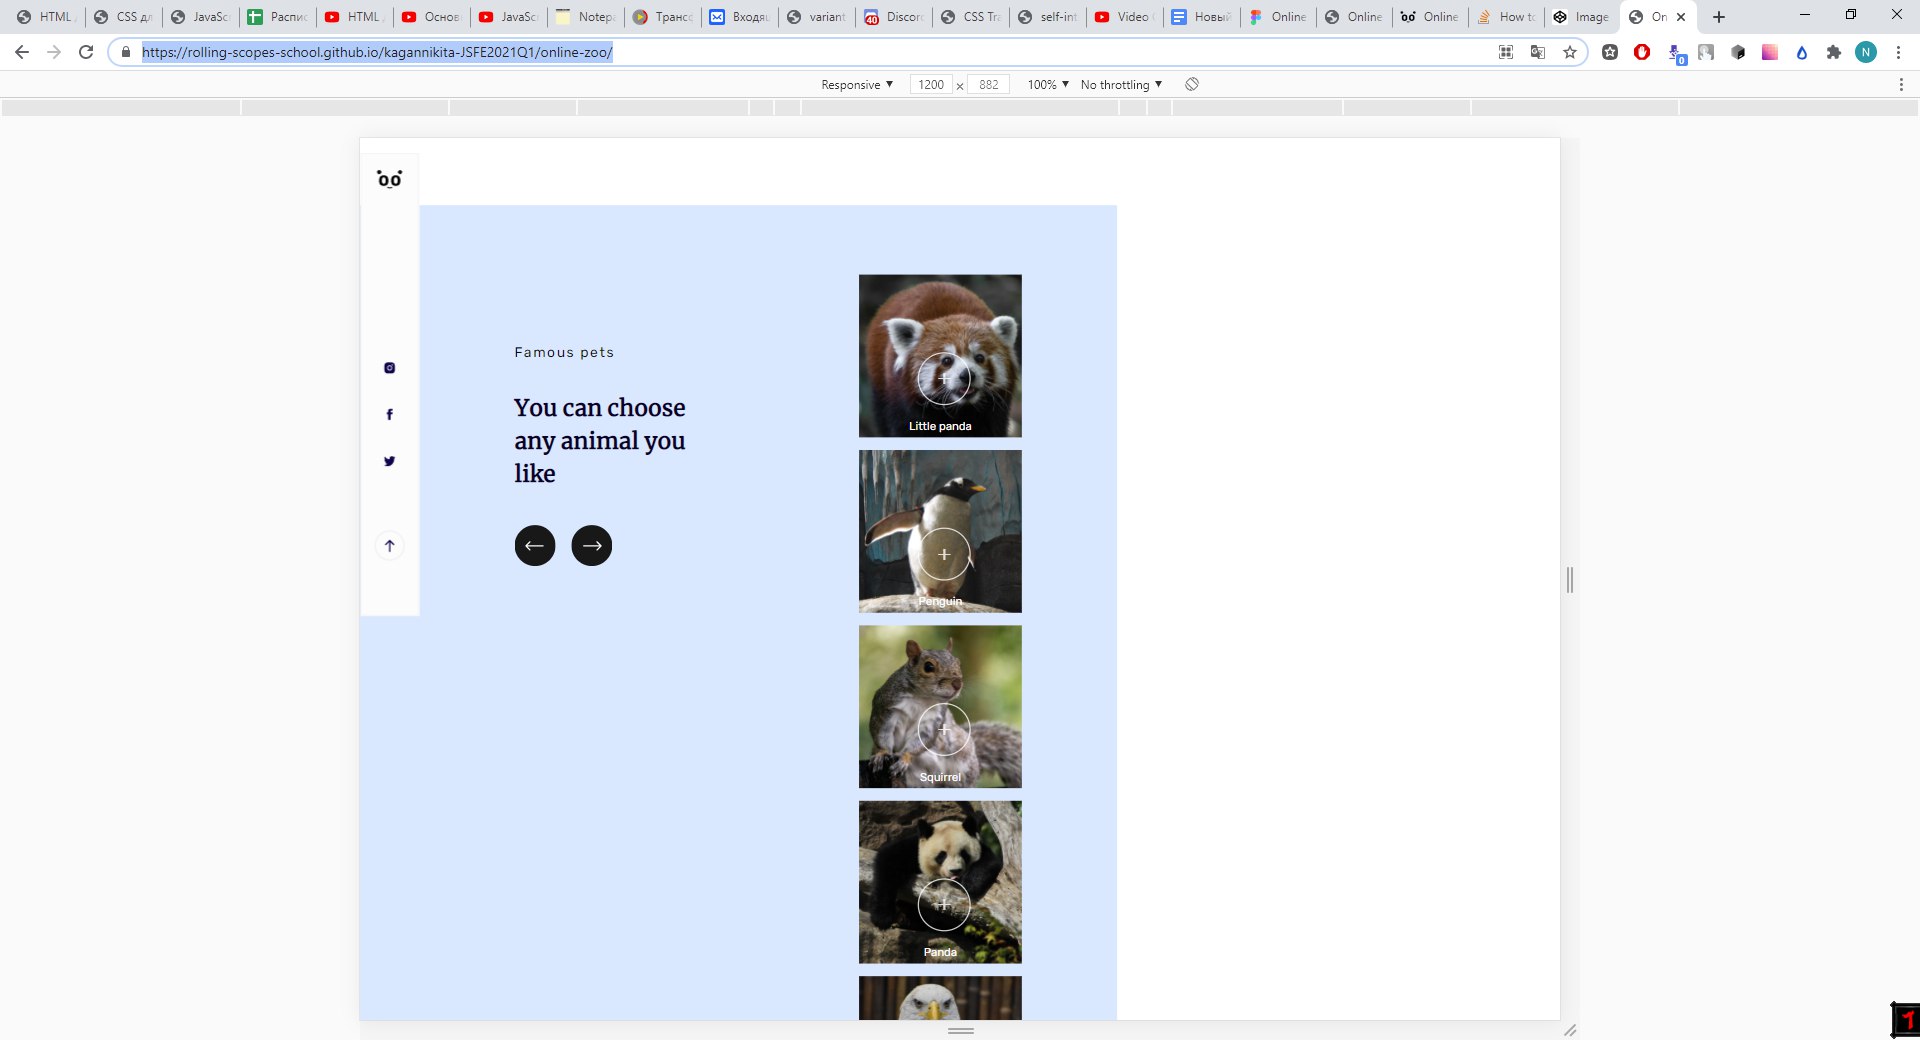The height and width of the screenshot is (1040, 1920).
Task: Click the QR code icon in address bar
Action: pyautogui.click(x=1506, y=52)
